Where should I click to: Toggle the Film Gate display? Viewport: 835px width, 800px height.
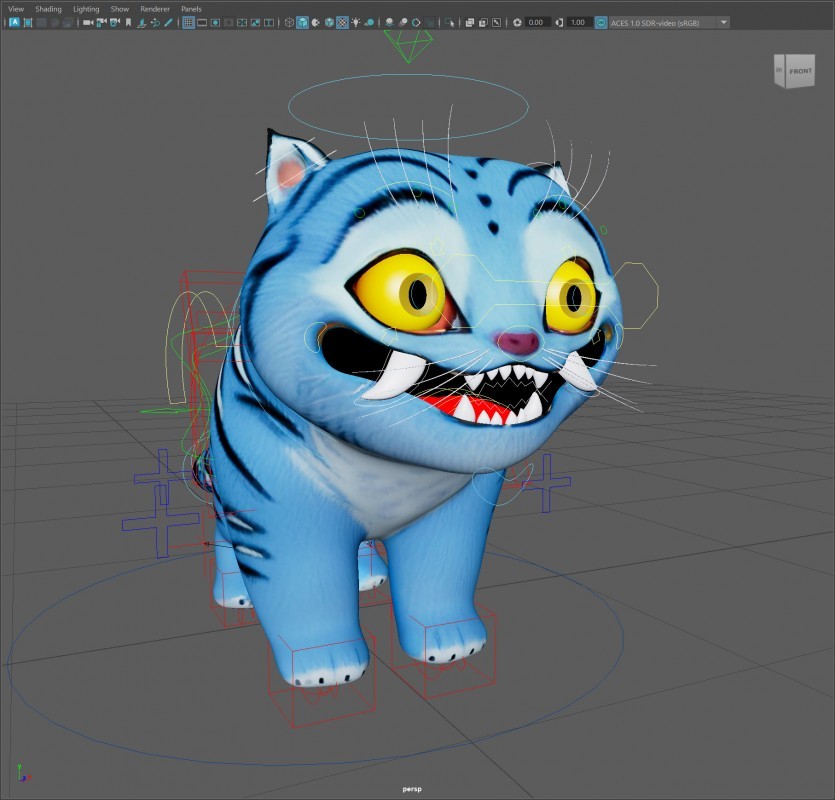tap(202, 22)
